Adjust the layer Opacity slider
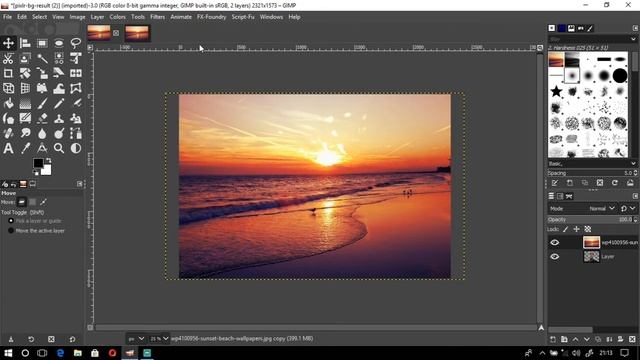The image size is (640, 360). click(x=591, y=220)
